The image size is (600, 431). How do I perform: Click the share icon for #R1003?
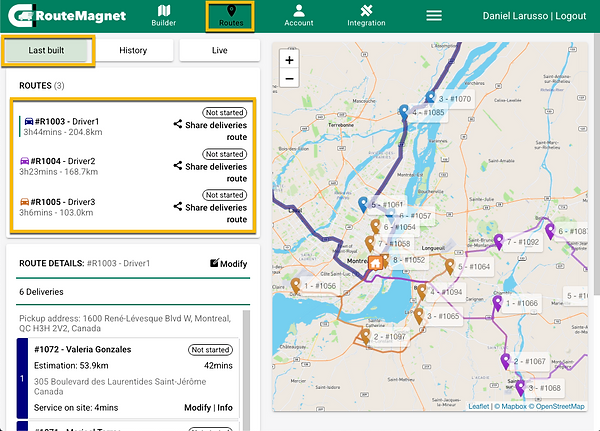[178, 124]
